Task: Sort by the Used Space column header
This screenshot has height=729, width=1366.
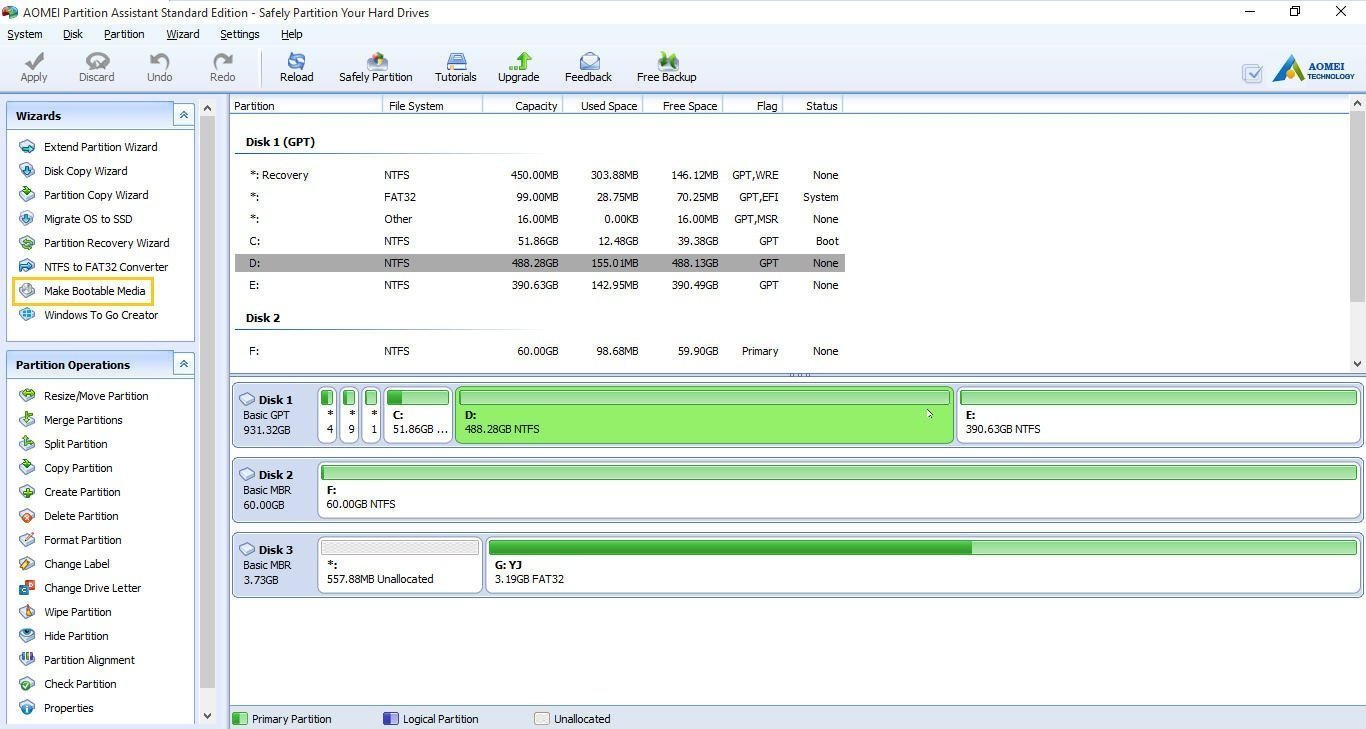Action: [x=603, y=105]
